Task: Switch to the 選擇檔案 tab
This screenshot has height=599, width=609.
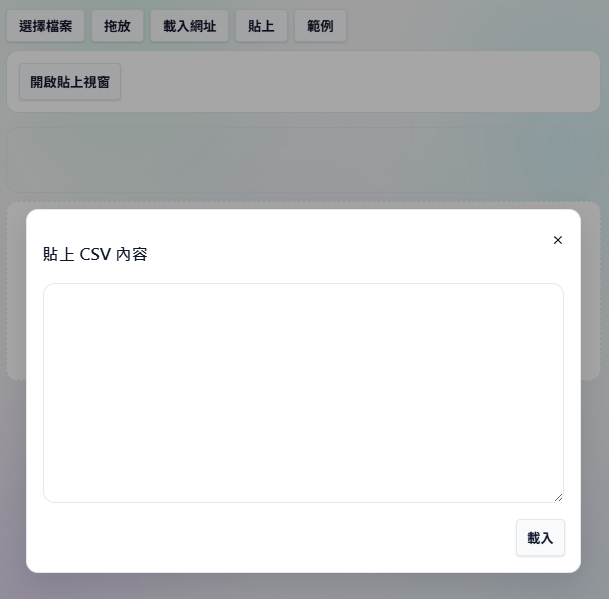Action: point(45,26)
